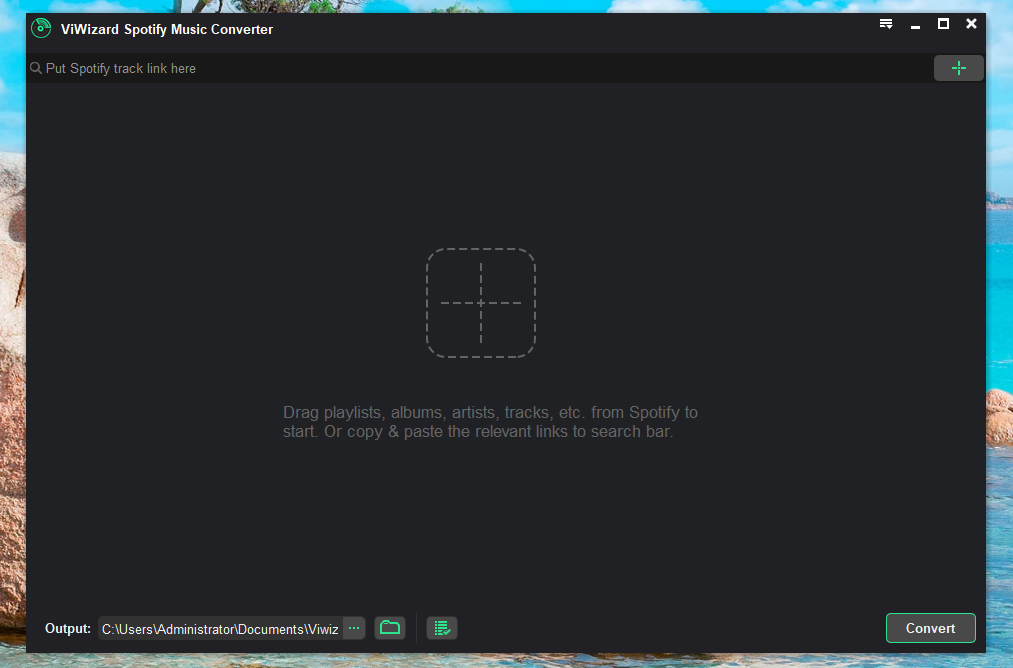Click the Output label

pos(68,629)
